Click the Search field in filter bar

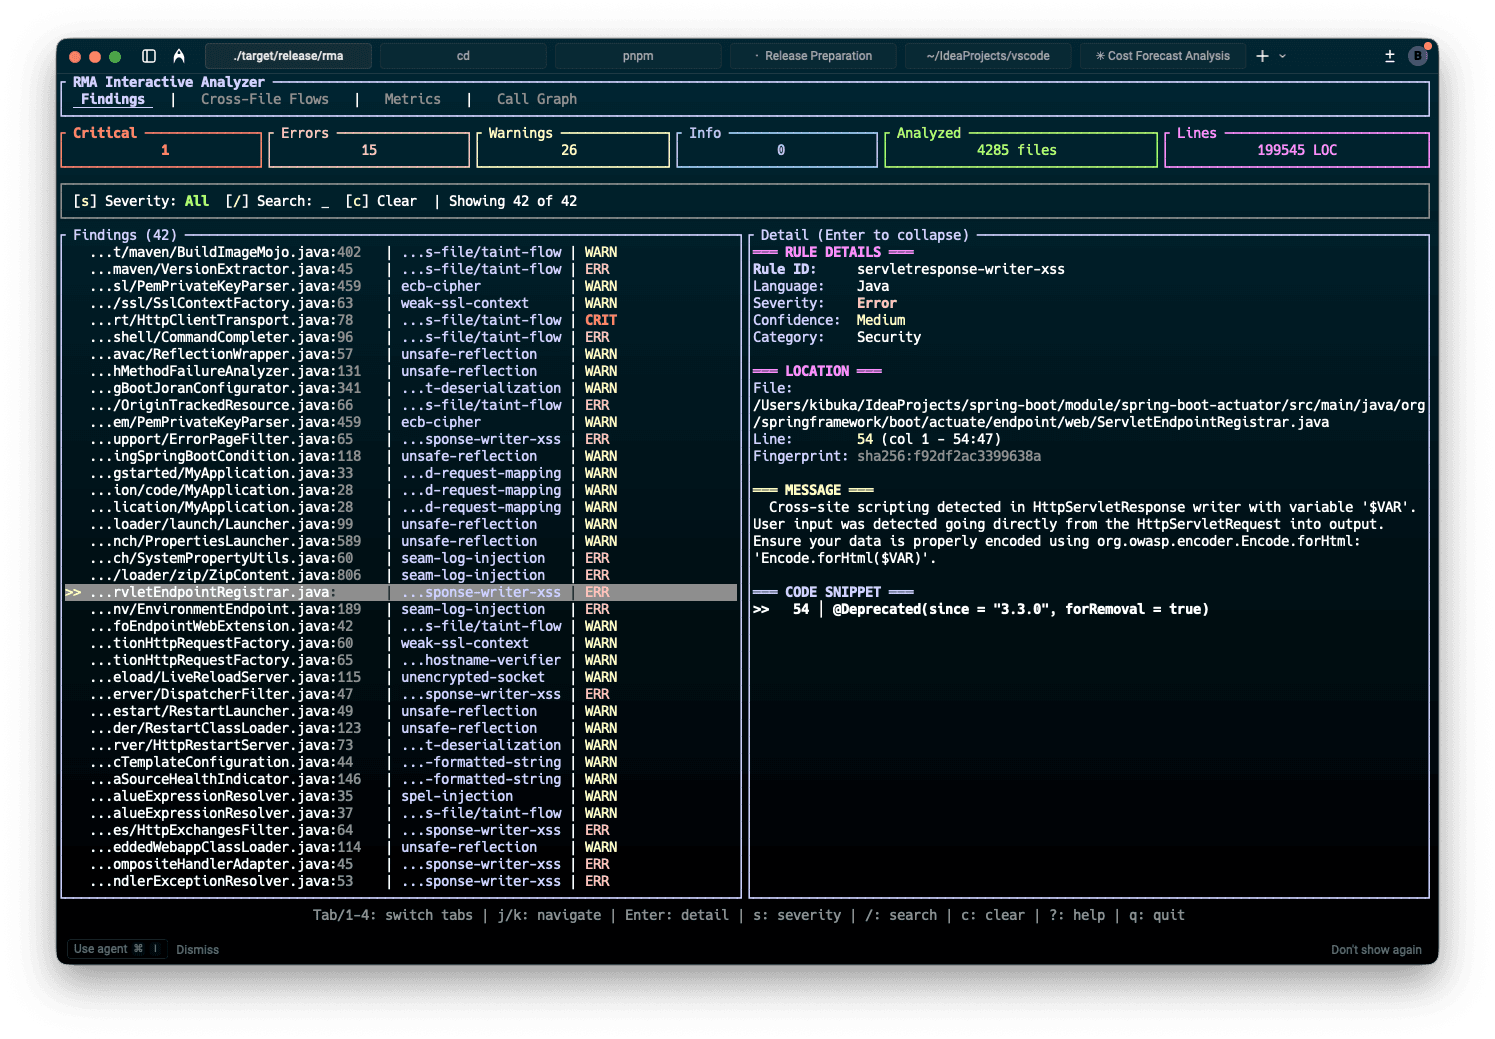pyautogui.click(x=284, y=201)
